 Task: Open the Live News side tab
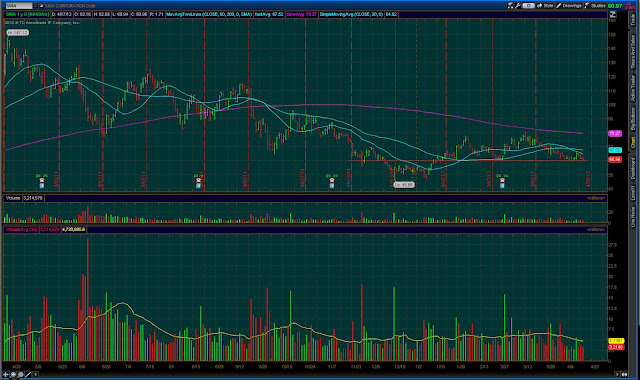(x=633, y=216)
